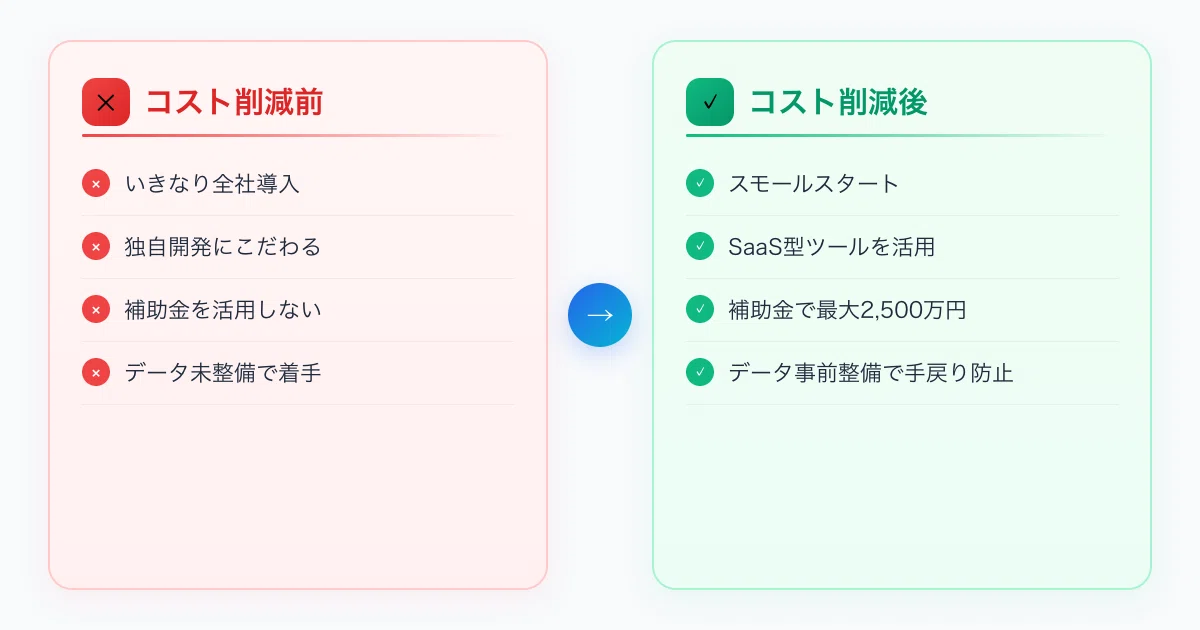Select the コスト削減前 heading text
Viewport: 1200px width, 630px height.
[x=234, y=102]
